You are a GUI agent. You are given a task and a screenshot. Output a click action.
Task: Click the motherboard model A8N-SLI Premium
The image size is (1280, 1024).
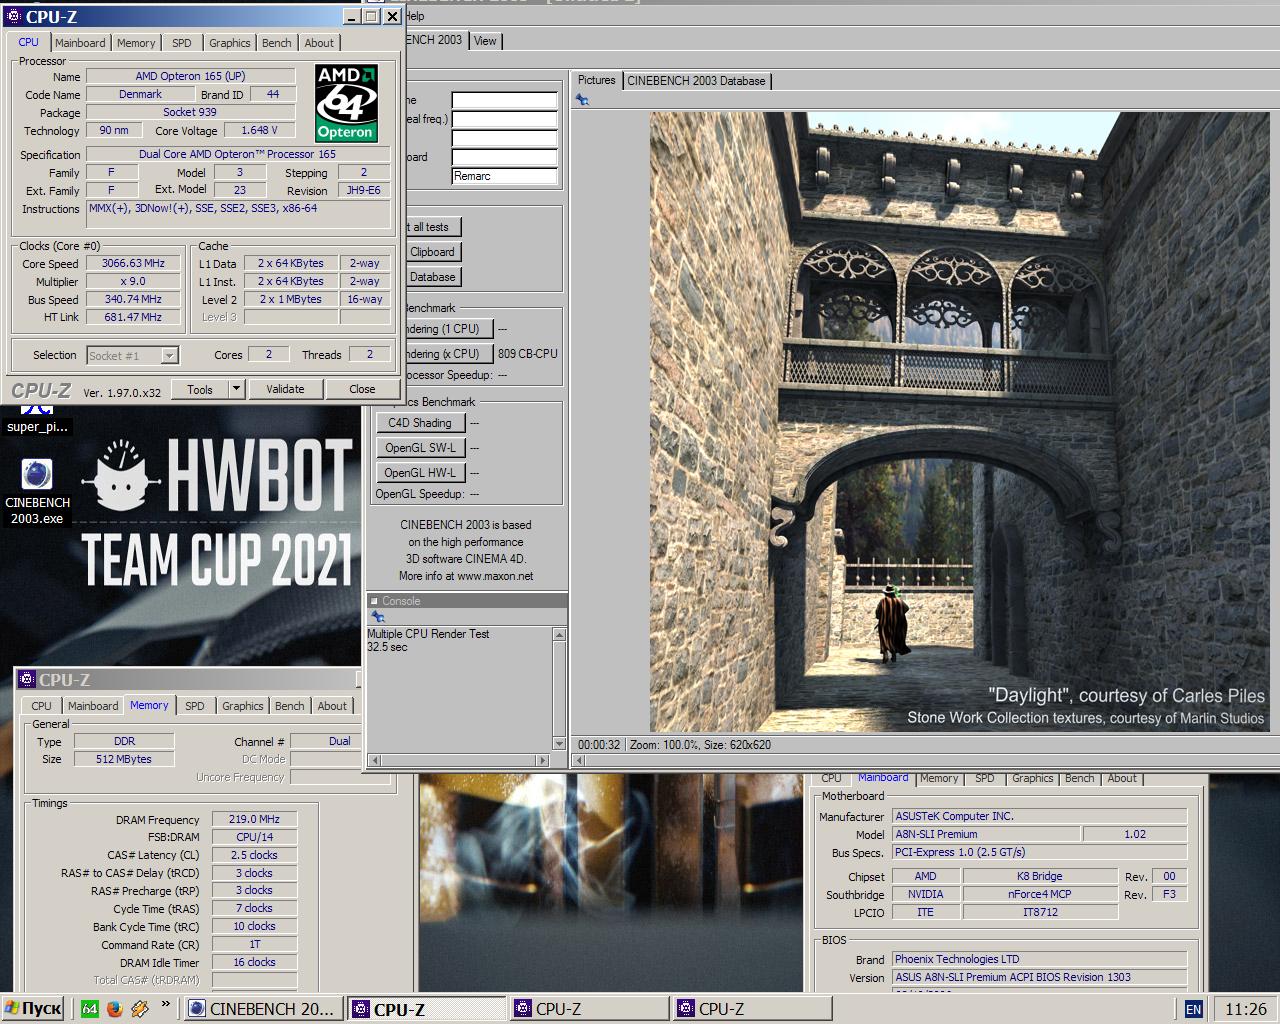pyautogui.click(x=985, y=834)
